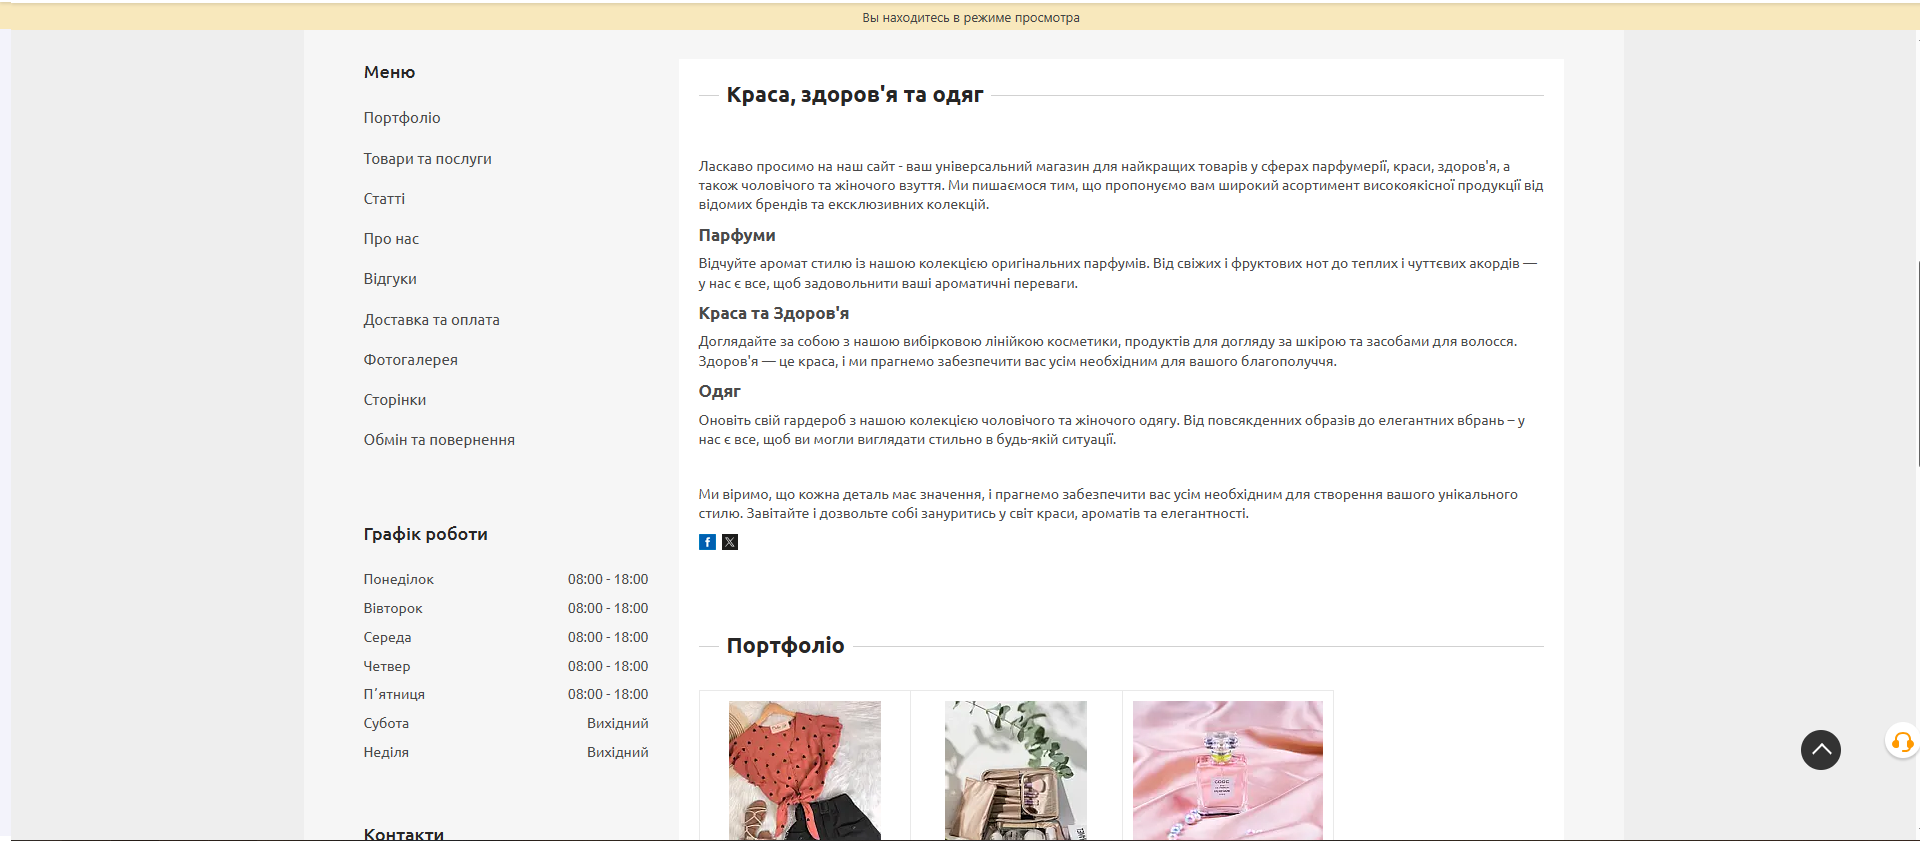Screen dimensions: 1920x841
Task: Open the Статті menu link
Action: [384, 199]
